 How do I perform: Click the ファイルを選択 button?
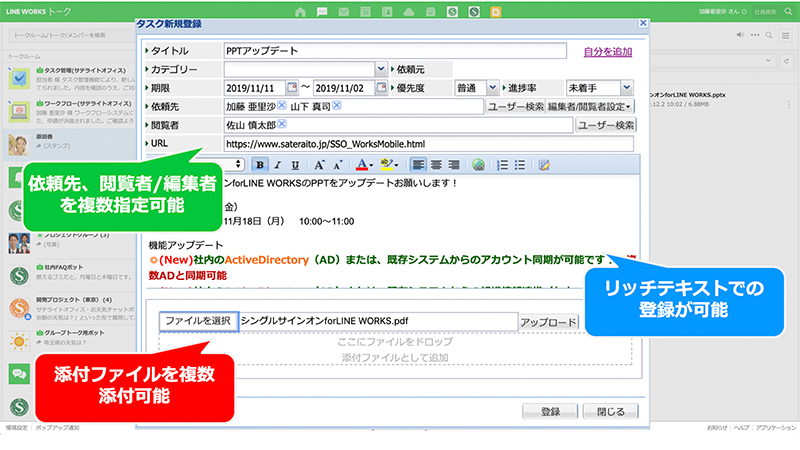(198, 321)
